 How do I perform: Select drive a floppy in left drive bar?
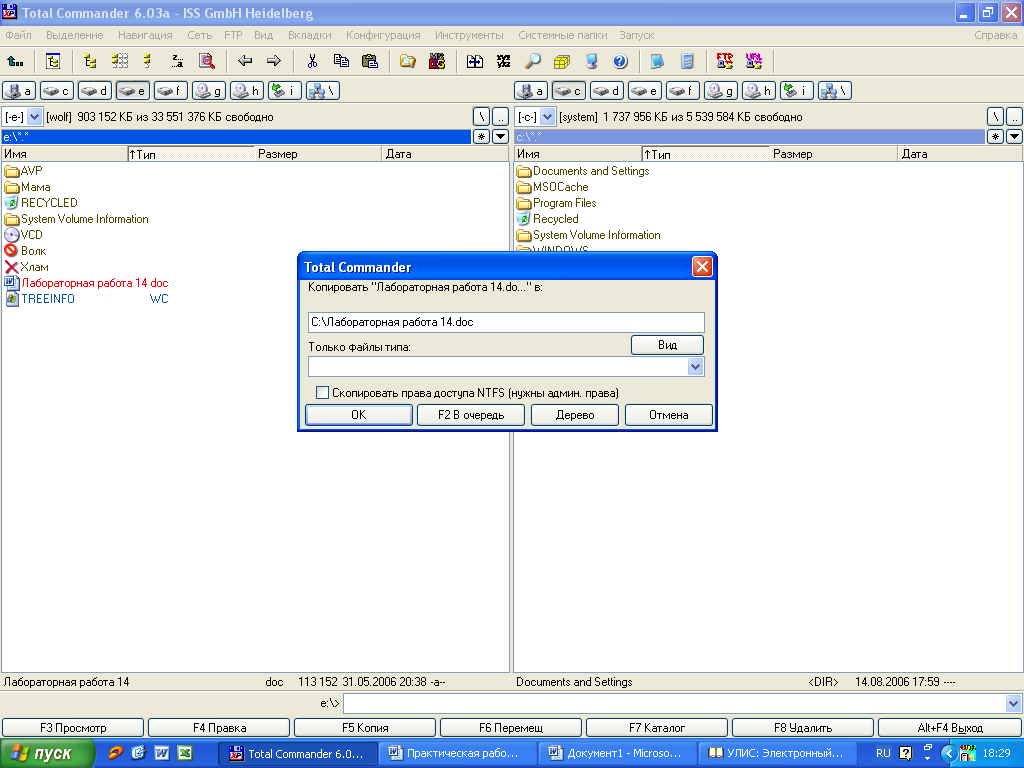tap(19, 91)
